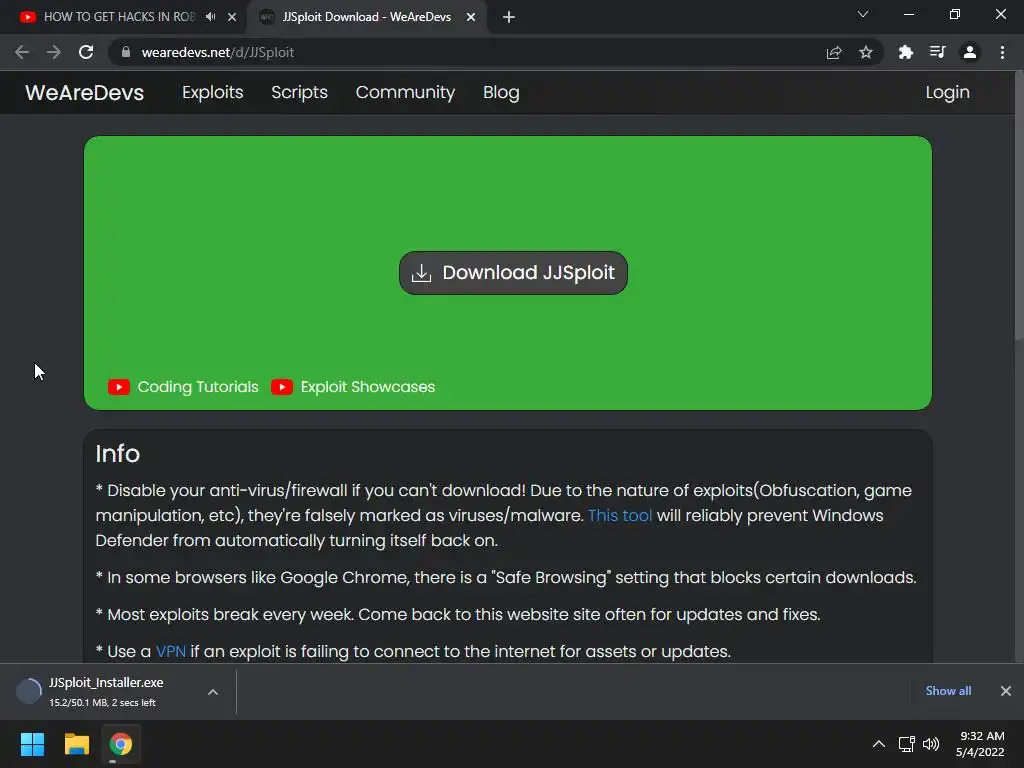Go to the WeAreDevs home logo

coord(84,93)
